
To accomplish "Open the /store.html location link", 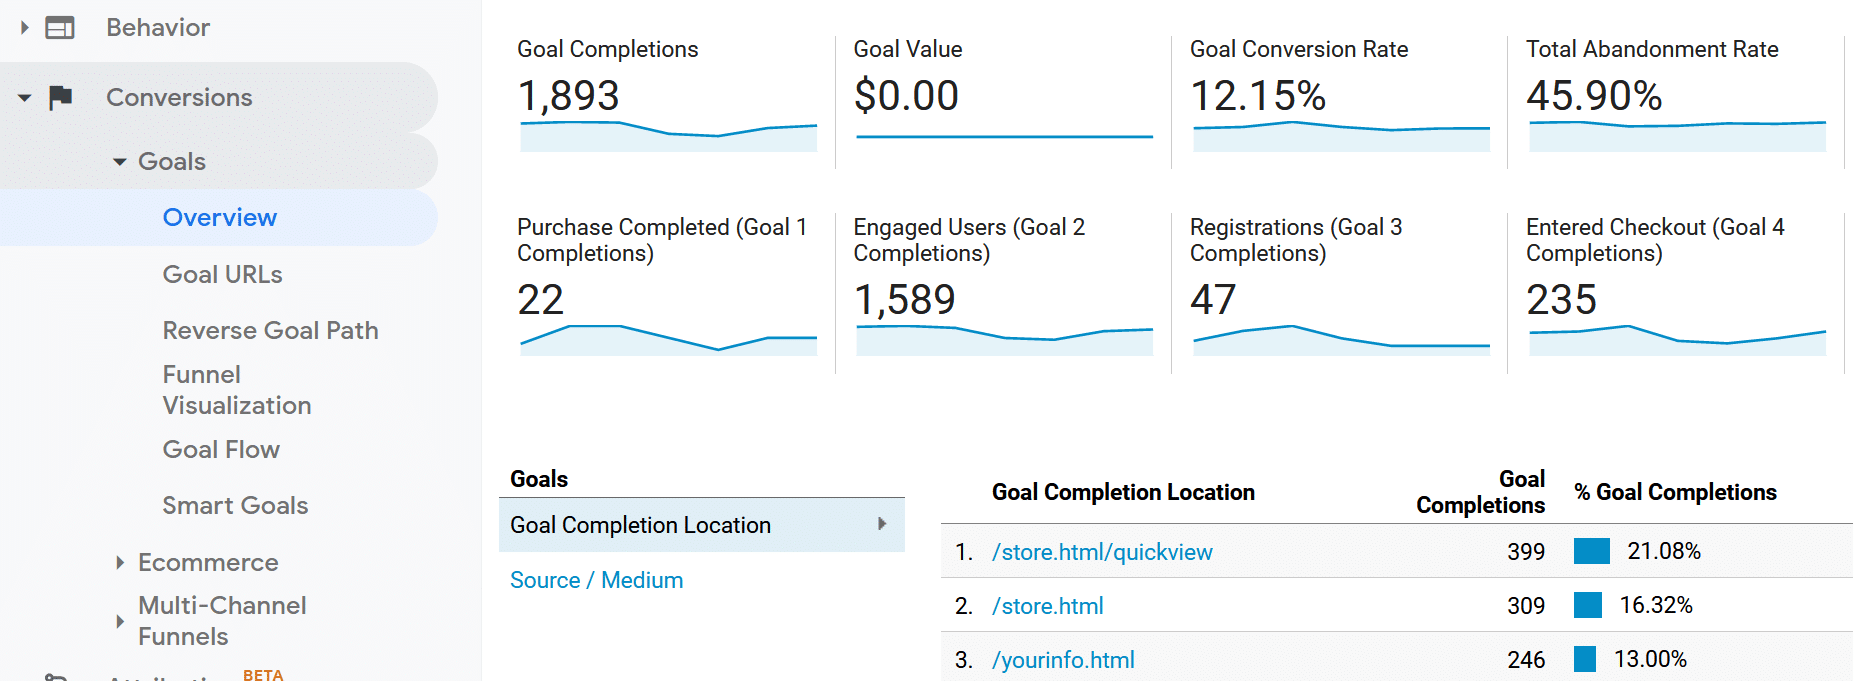I will [1047, 606].
